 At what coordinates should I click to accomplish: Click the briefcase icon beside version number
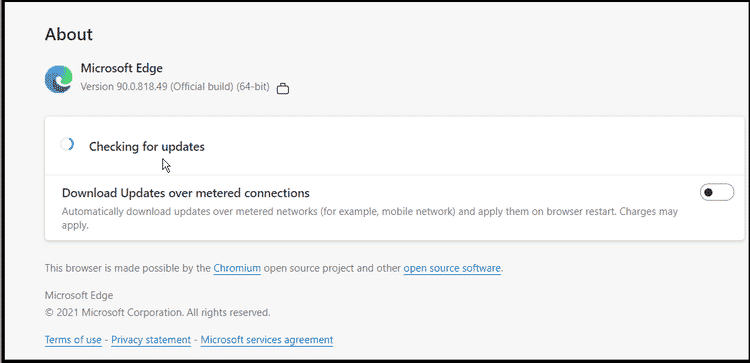pyautogui.click(x=283, y=88)
